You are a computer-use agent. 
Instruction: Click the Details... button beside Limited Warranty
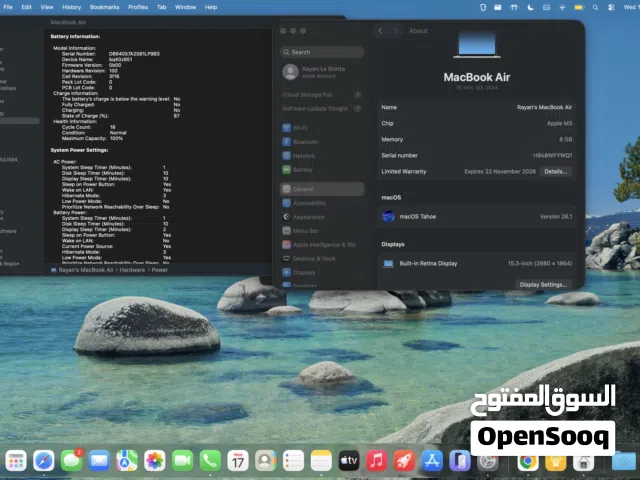pos(556,171)
